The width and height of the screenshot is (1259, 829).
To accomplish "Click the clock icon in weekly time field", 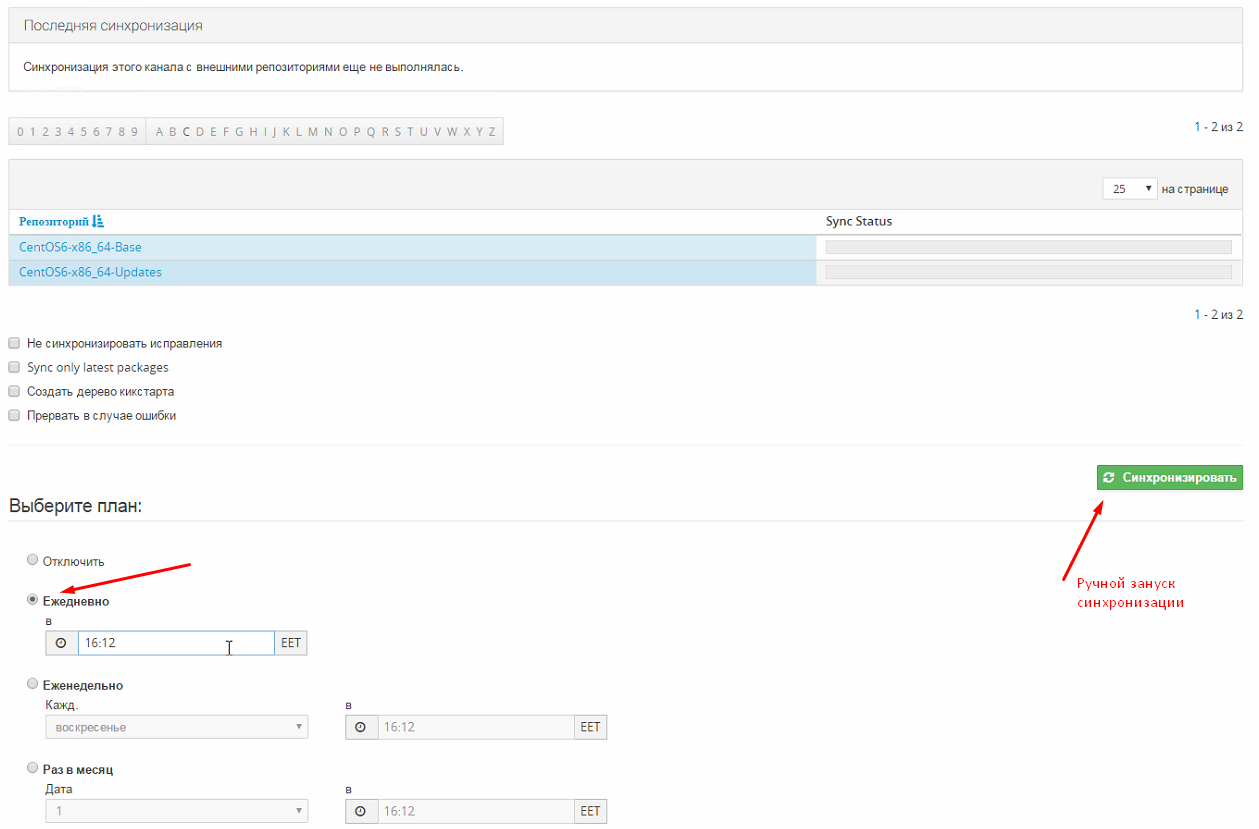I will [x=361, y=727].
